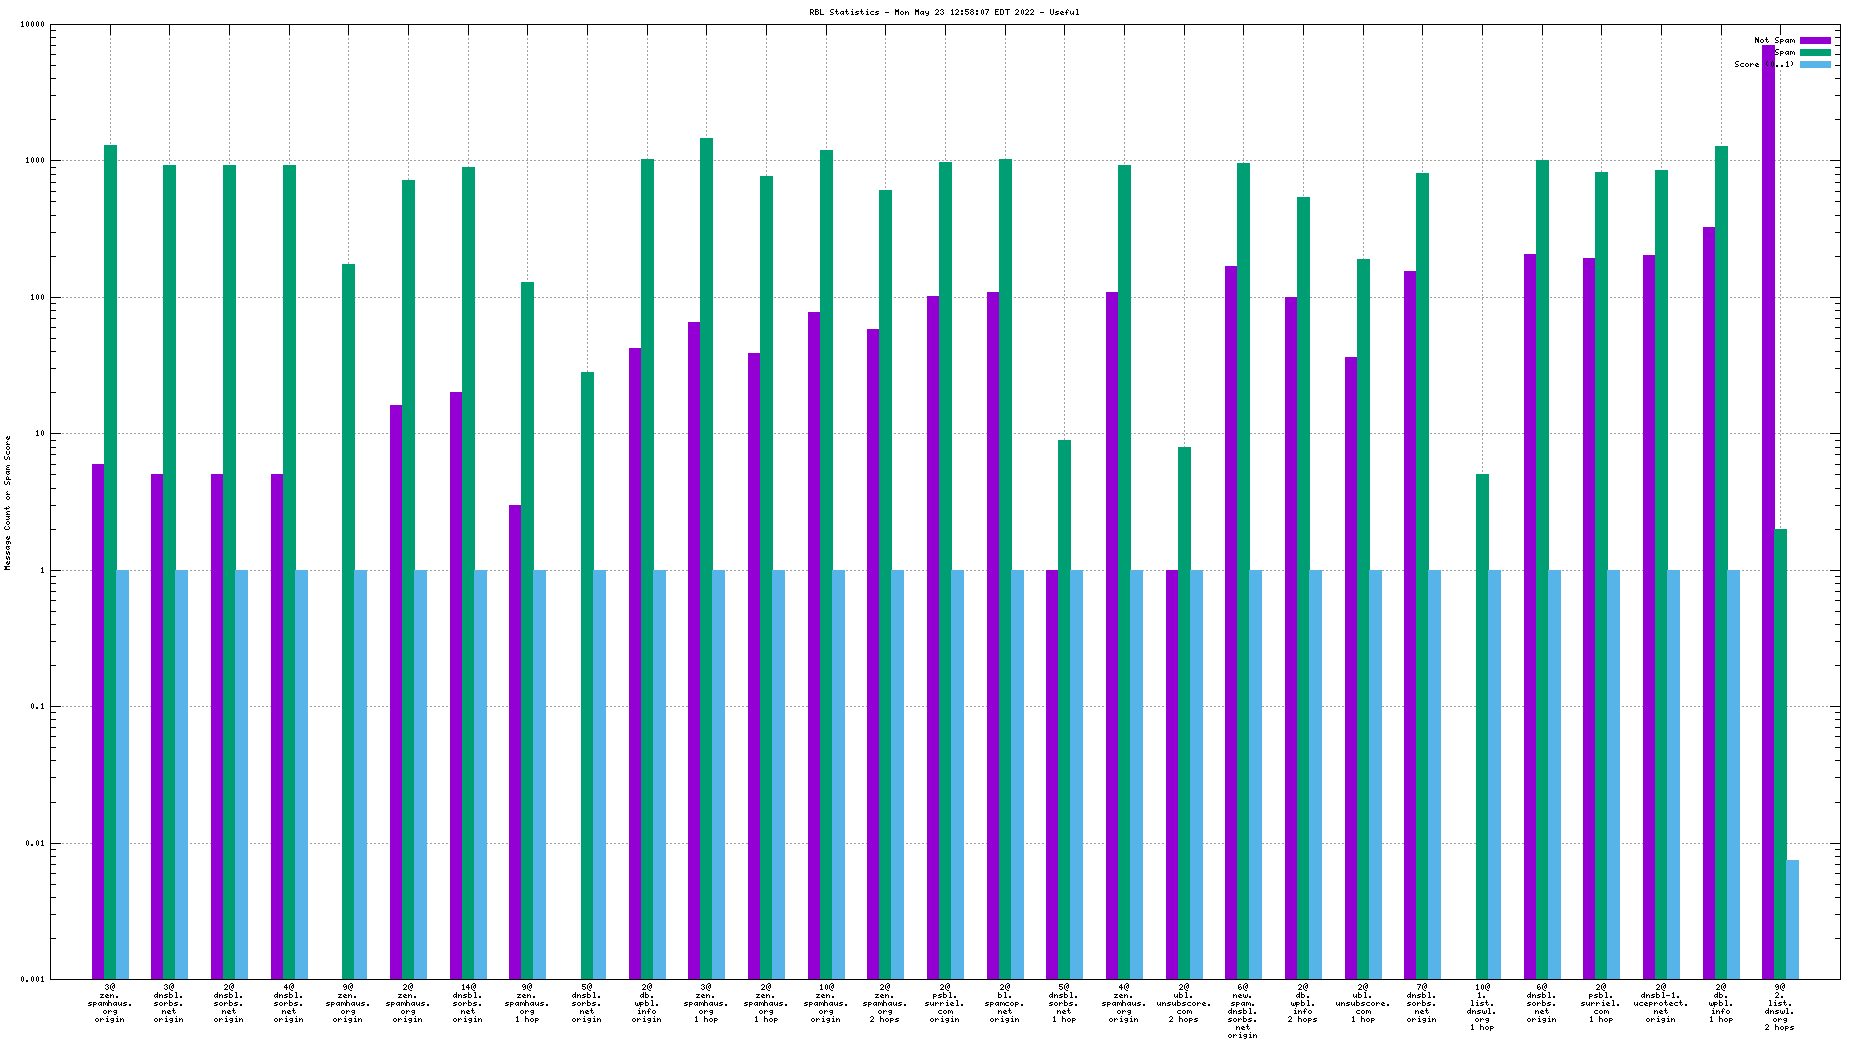Click the ubl.unsubscore.com 2 hops axis label
Screen dimensions: 1856x1044
[x=1184, y=1003]
